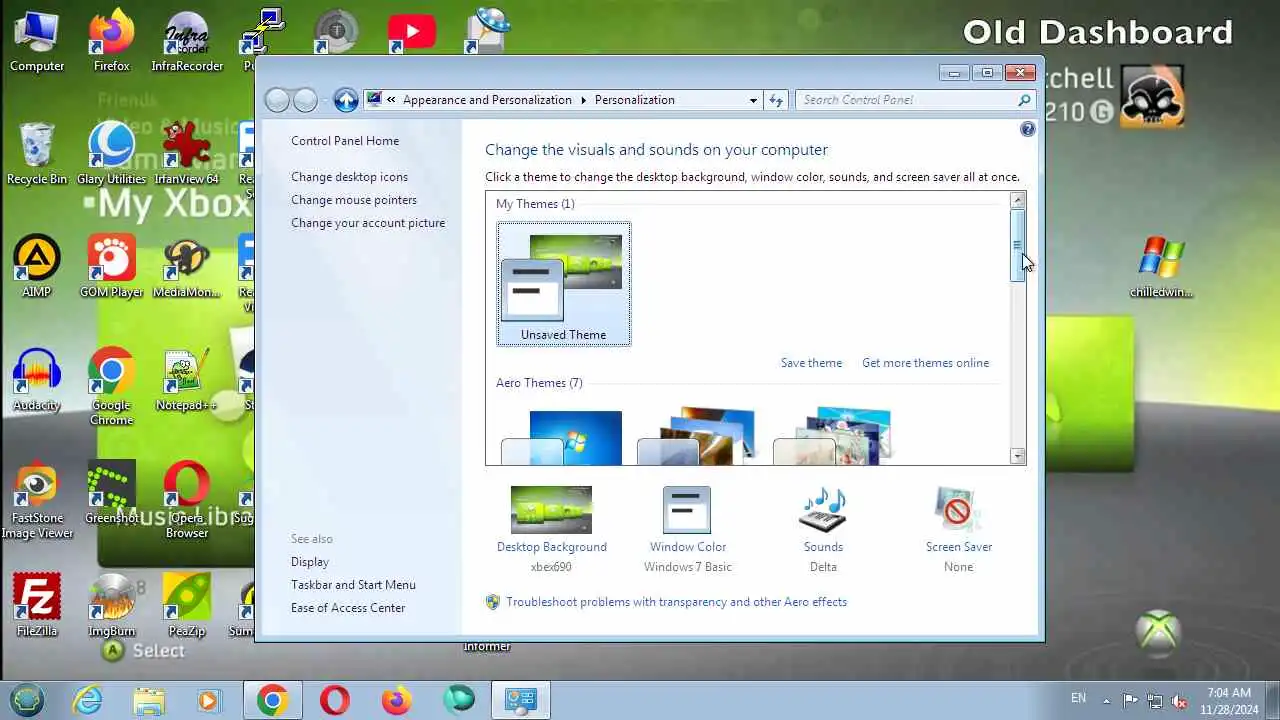Click Control Panel icon in address bar
Viewport: 1280px width, 720px height.
point(375,99)
